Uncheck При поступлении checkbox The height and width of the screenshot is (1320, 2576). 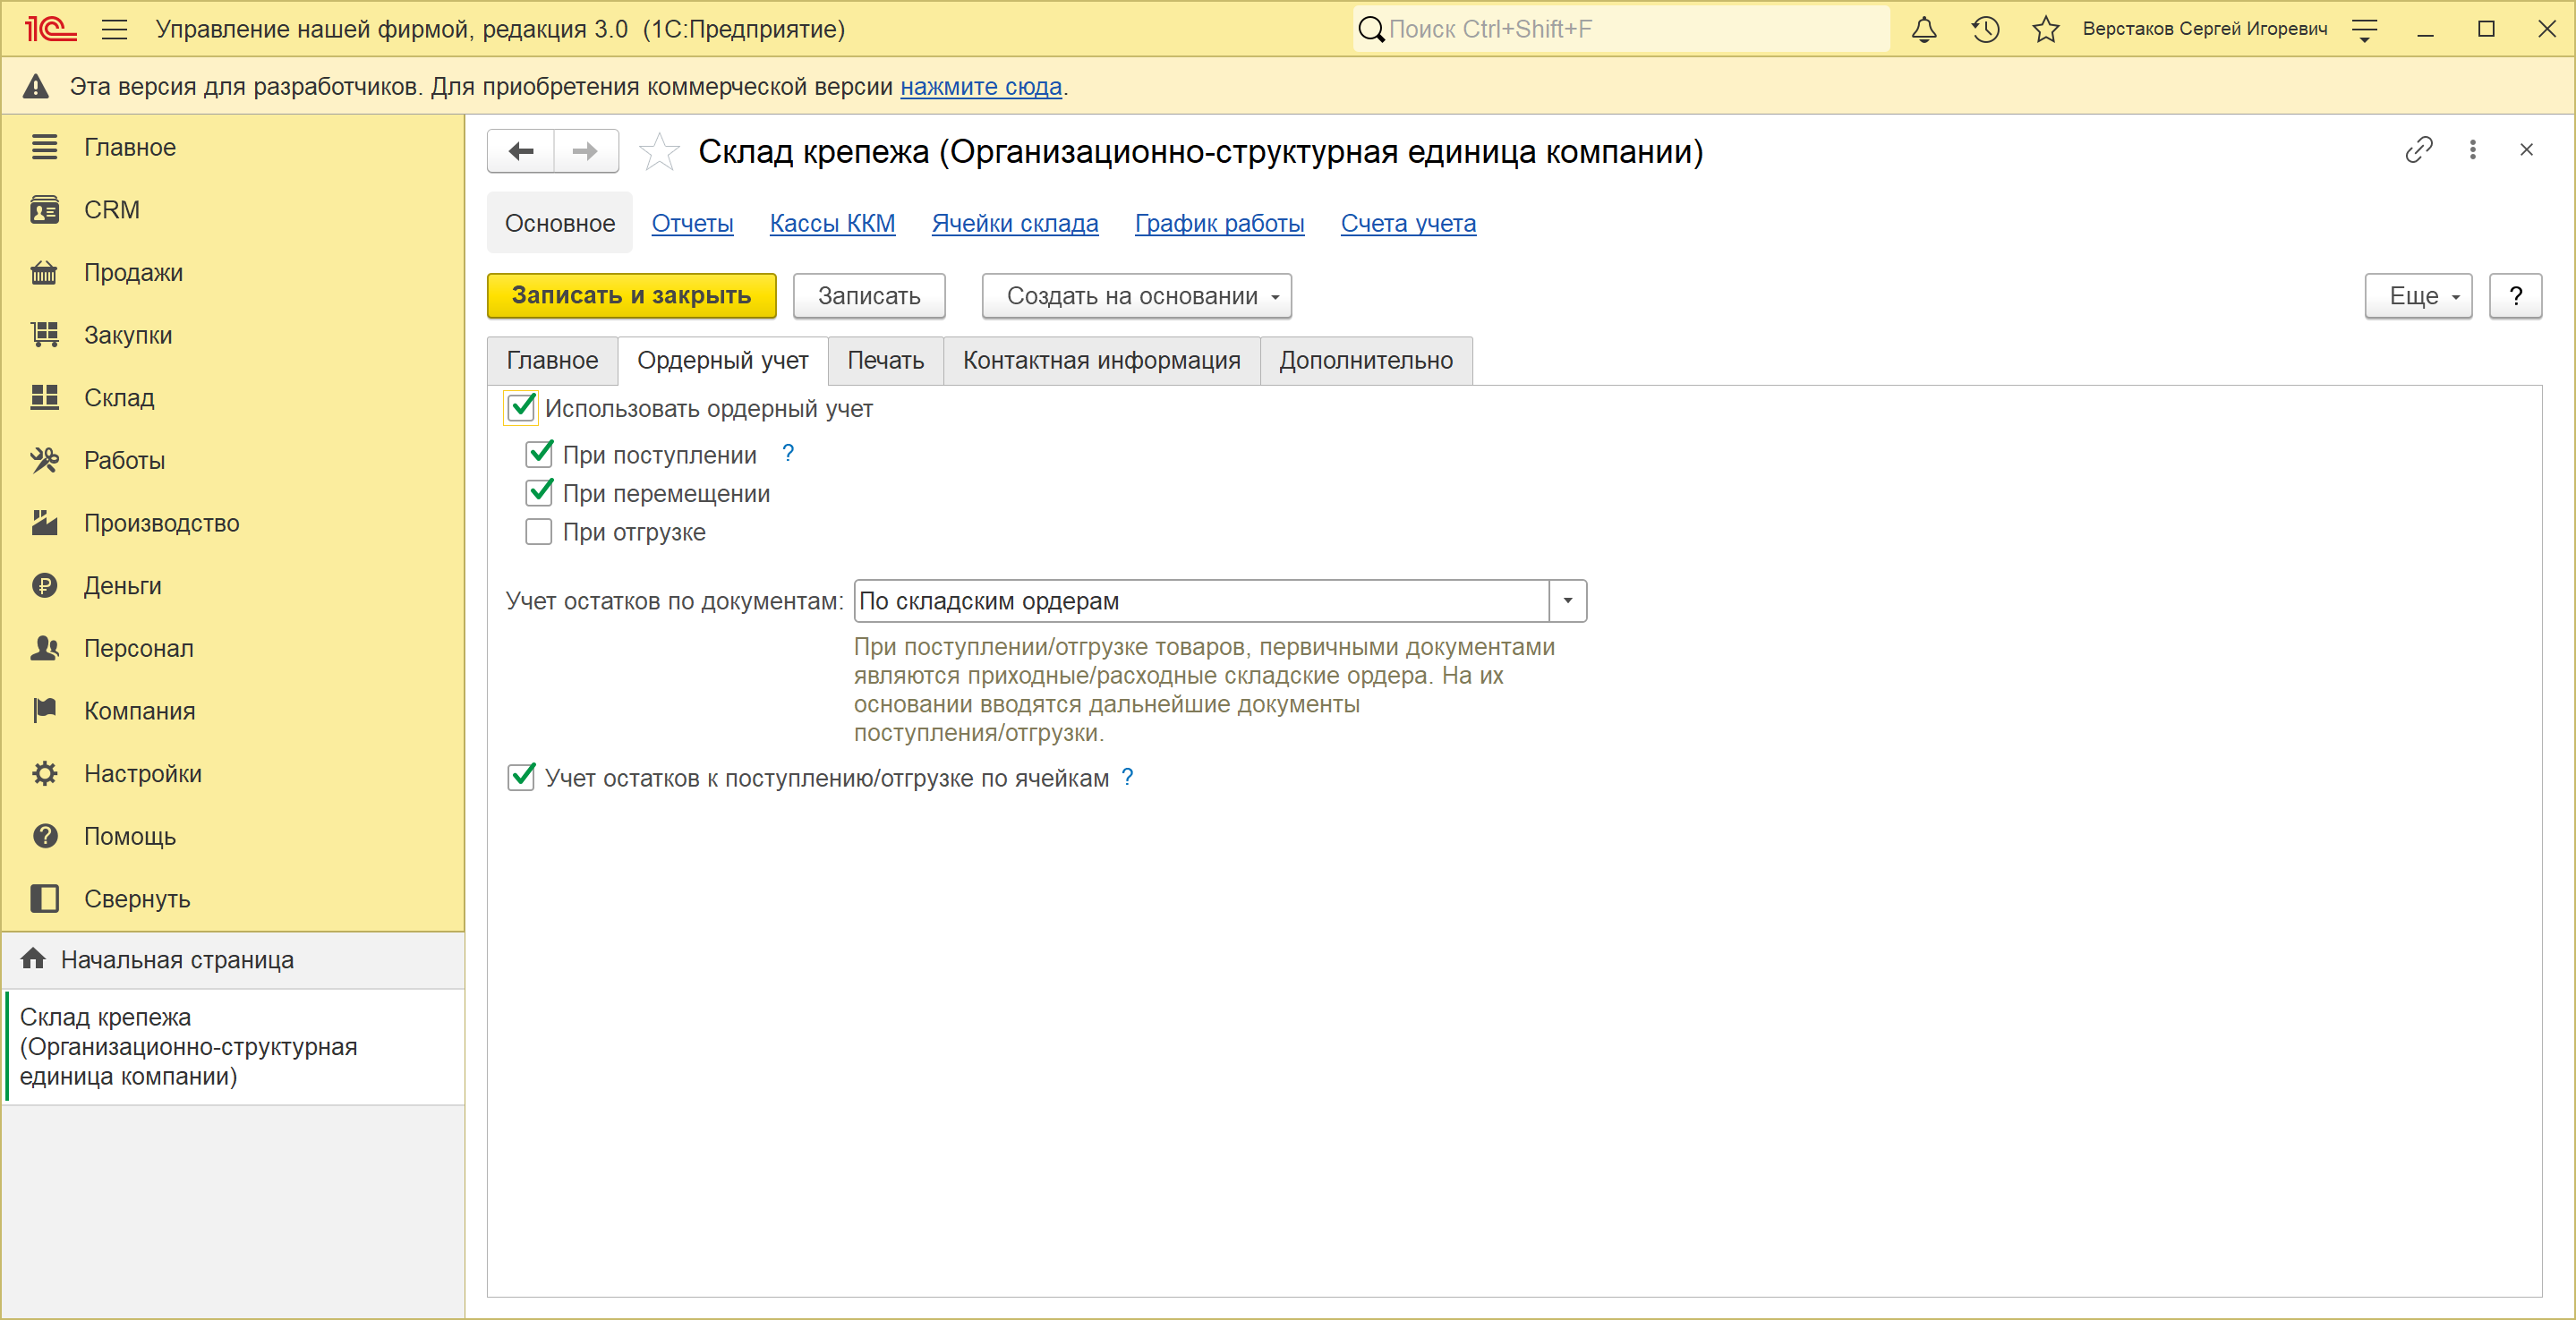[x=539, y=454]
